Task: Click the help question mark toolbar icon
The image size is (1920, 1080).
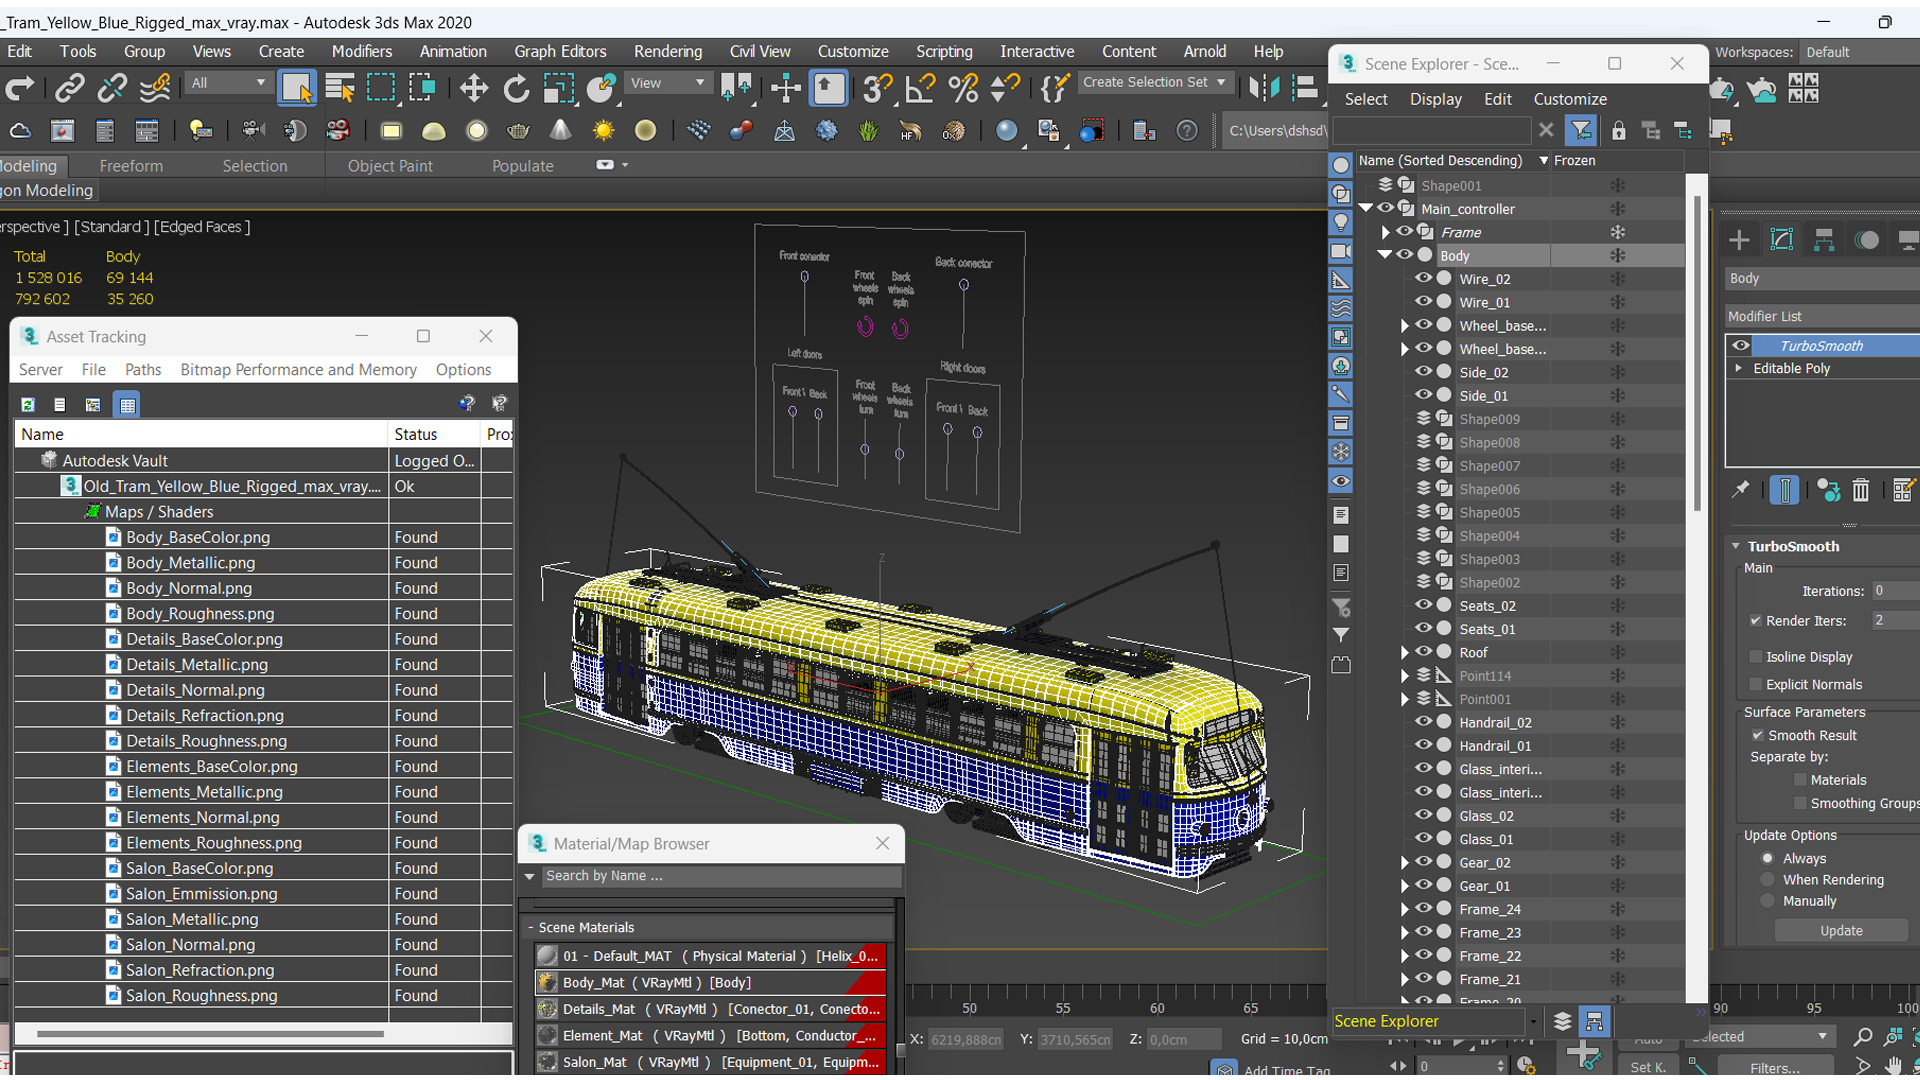Action: 1187,131
